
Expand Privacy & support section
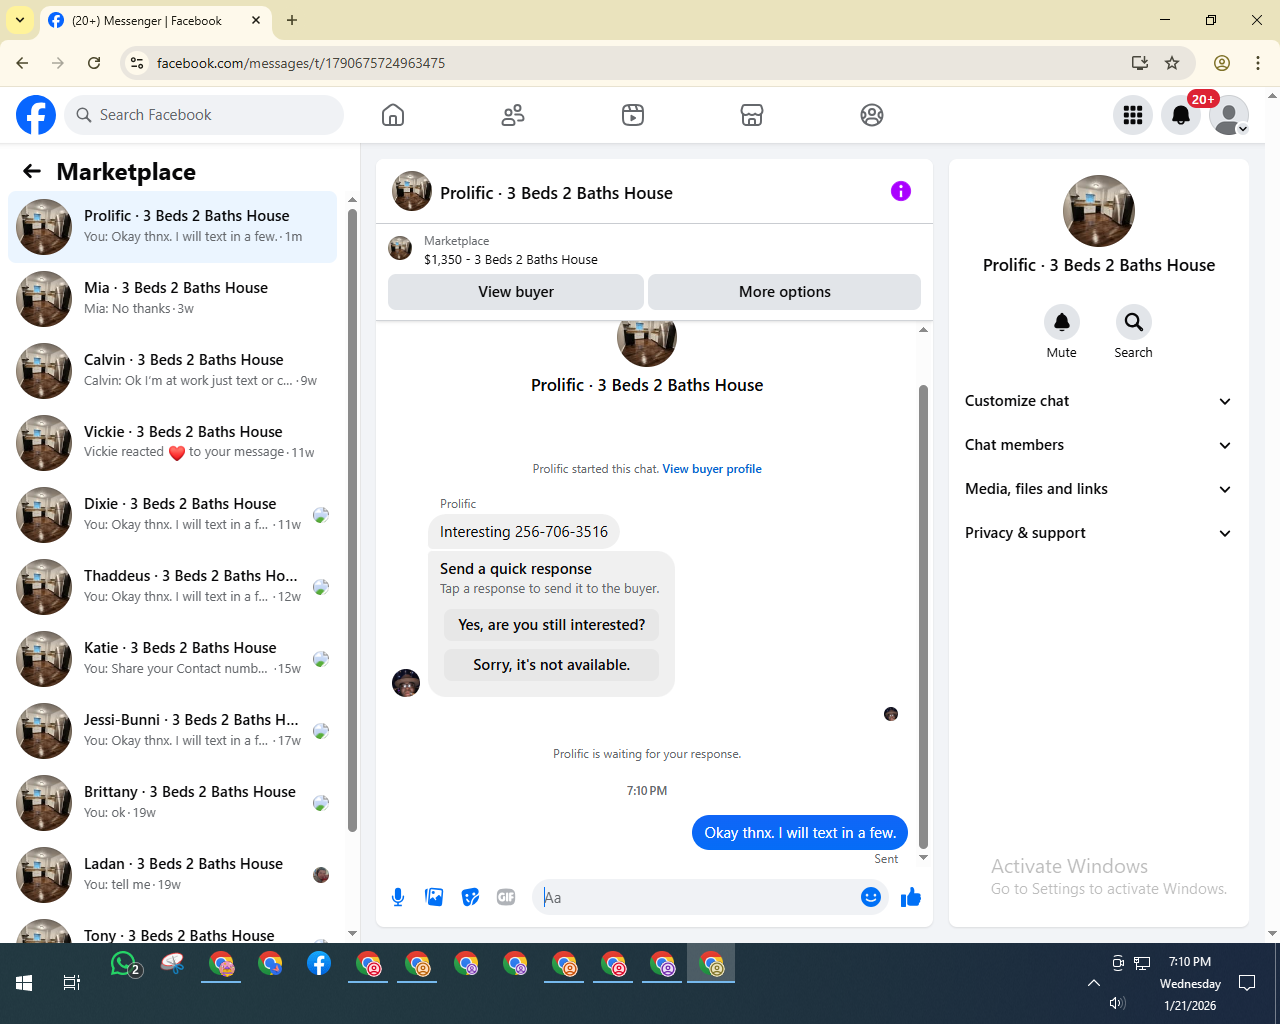[1098, 533]
